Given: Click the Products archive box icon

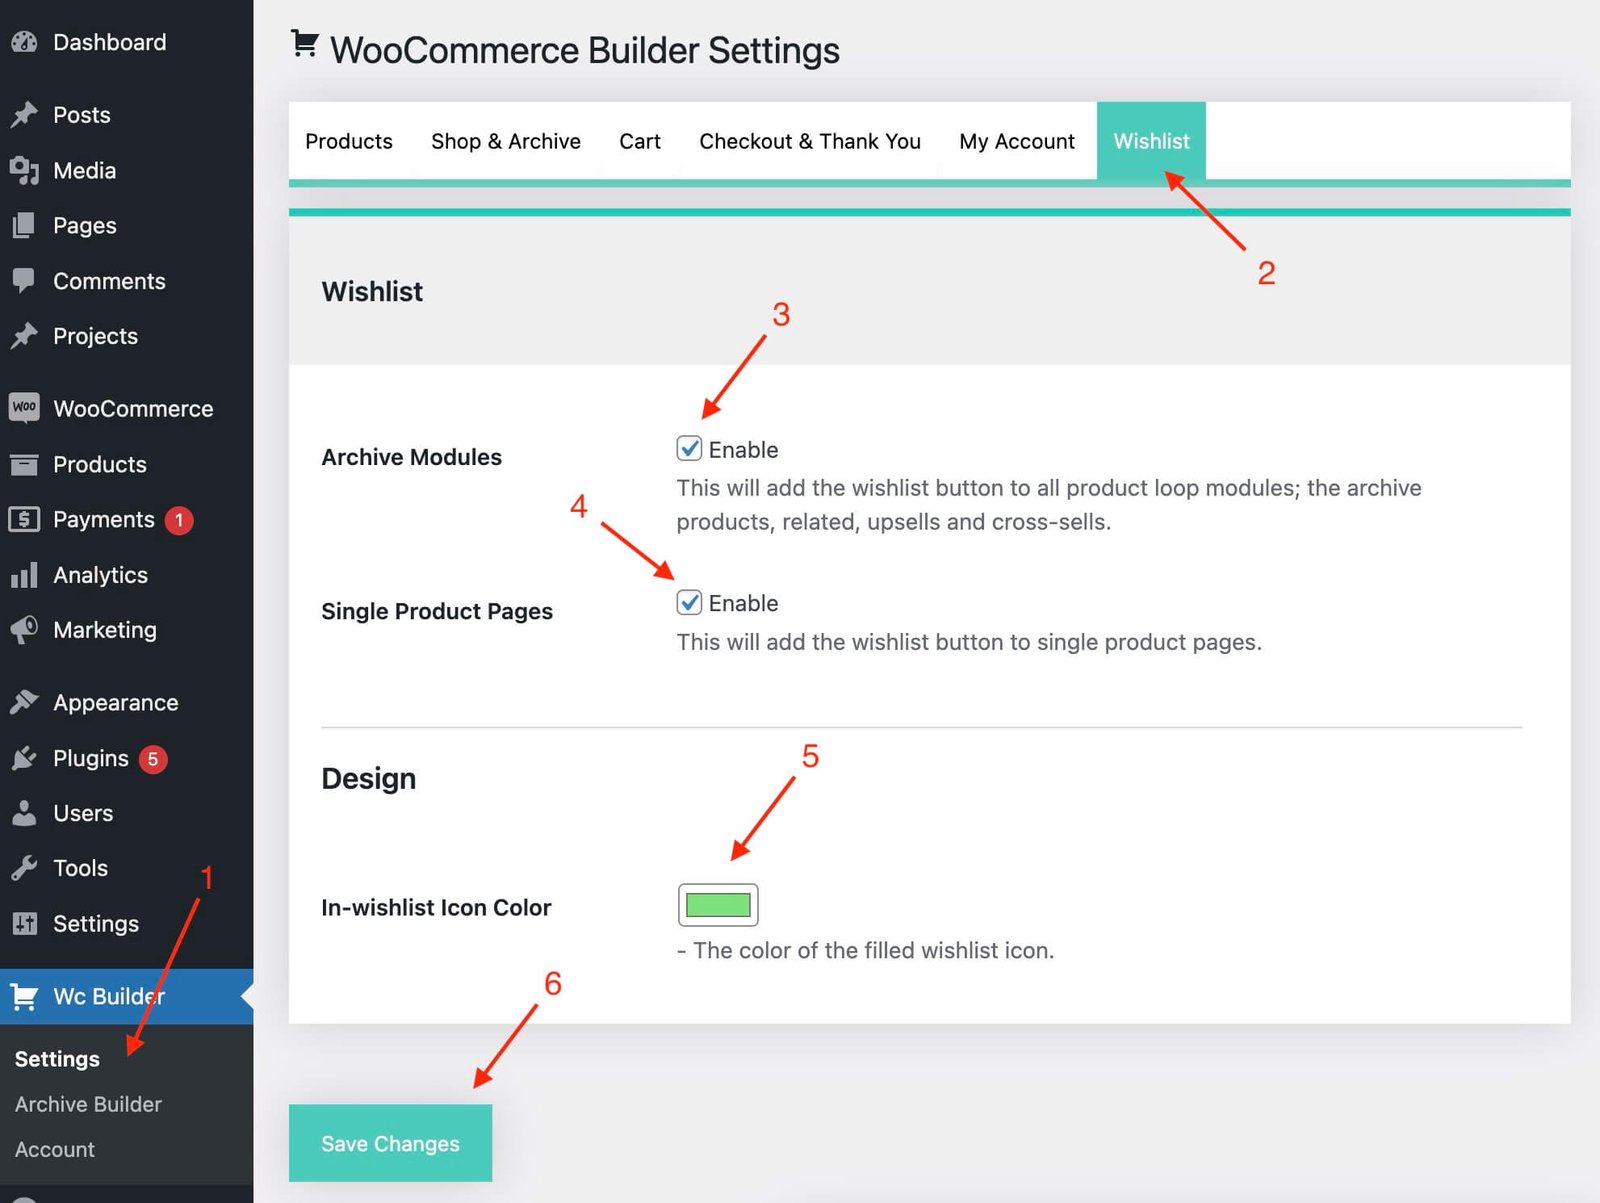Looking at the screenshot, I should pos(24,464).
